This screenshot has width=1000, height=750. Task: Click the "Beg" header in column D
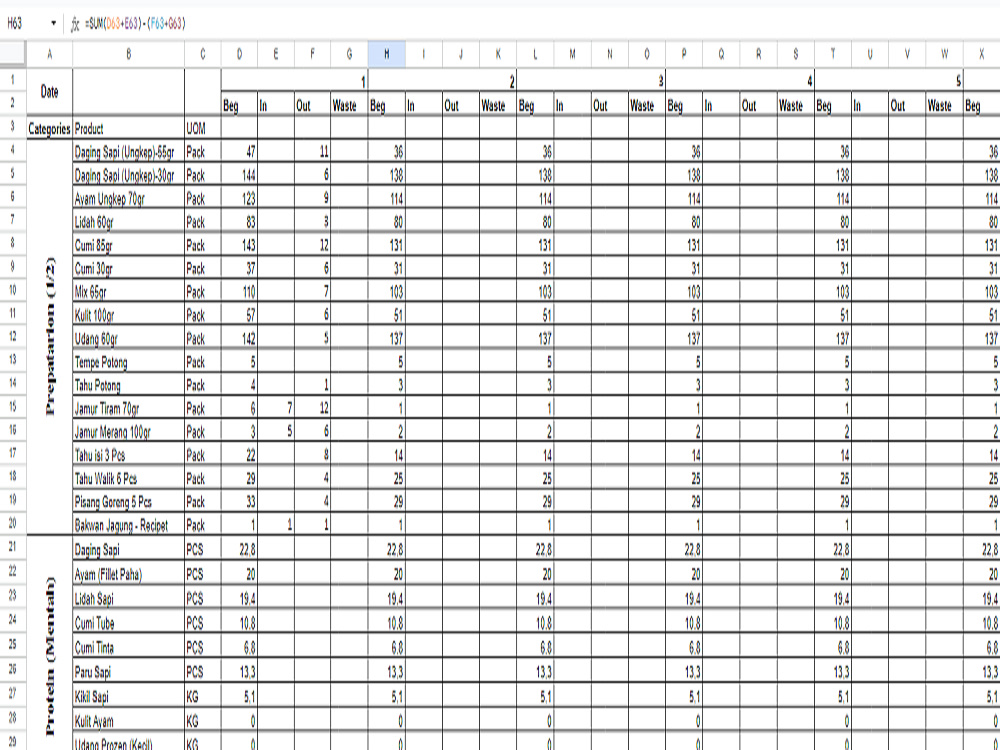[239, 105]
